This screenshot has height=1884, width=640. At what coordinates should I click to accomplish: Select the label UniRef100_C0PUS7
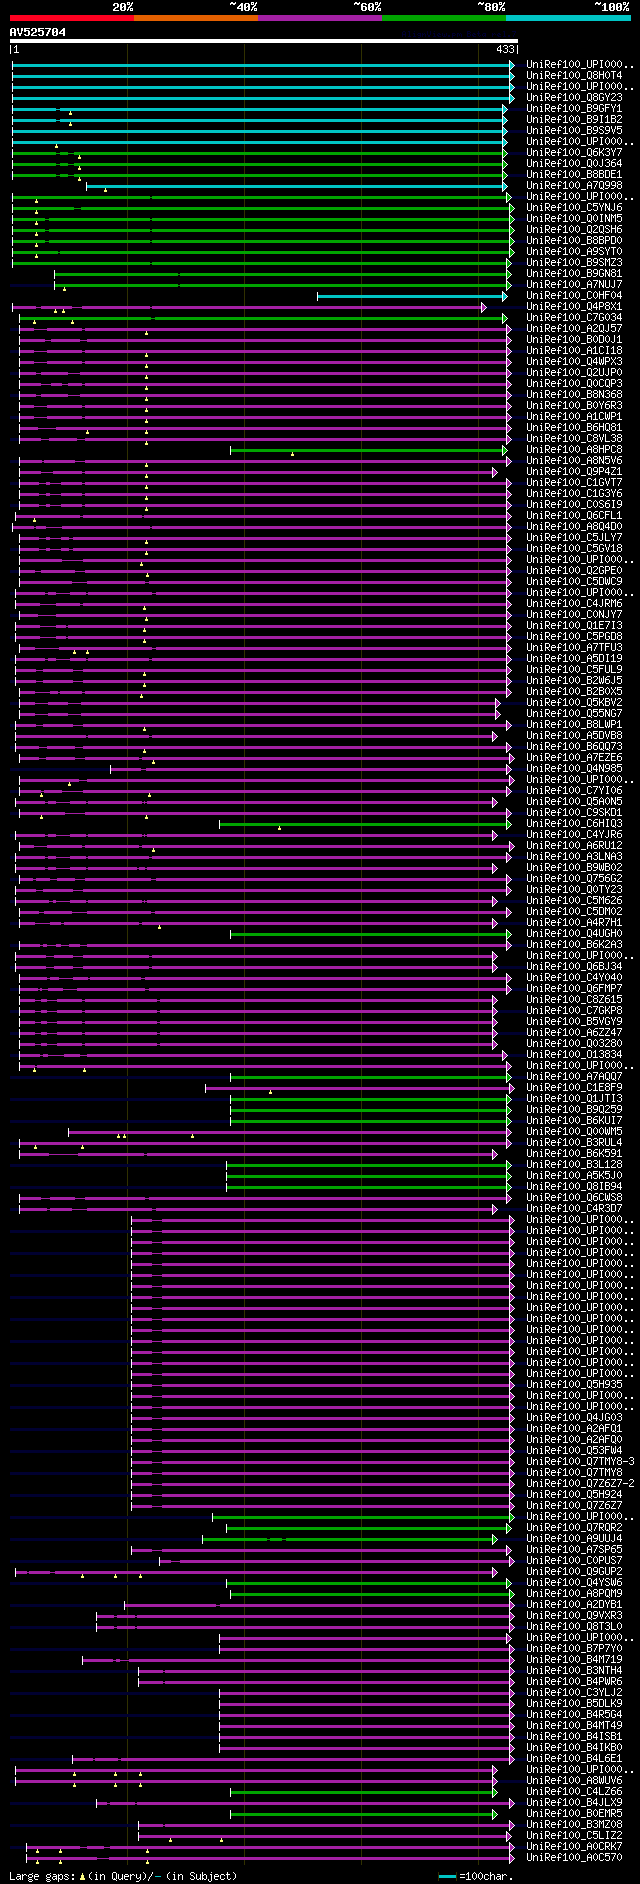[x=574, y=1560]
